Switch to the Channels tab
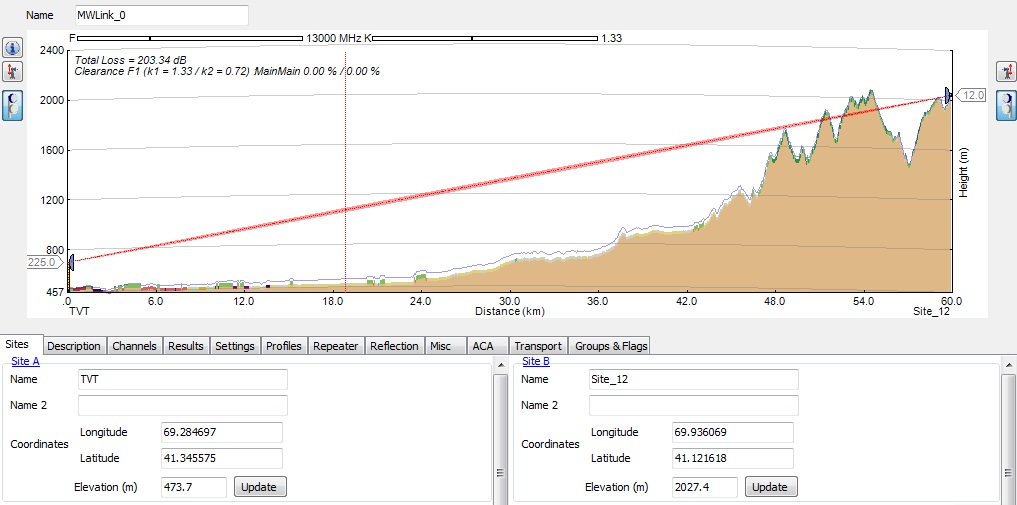The width and height of the screenshot is (1017, 505). (x=134, y=346)
